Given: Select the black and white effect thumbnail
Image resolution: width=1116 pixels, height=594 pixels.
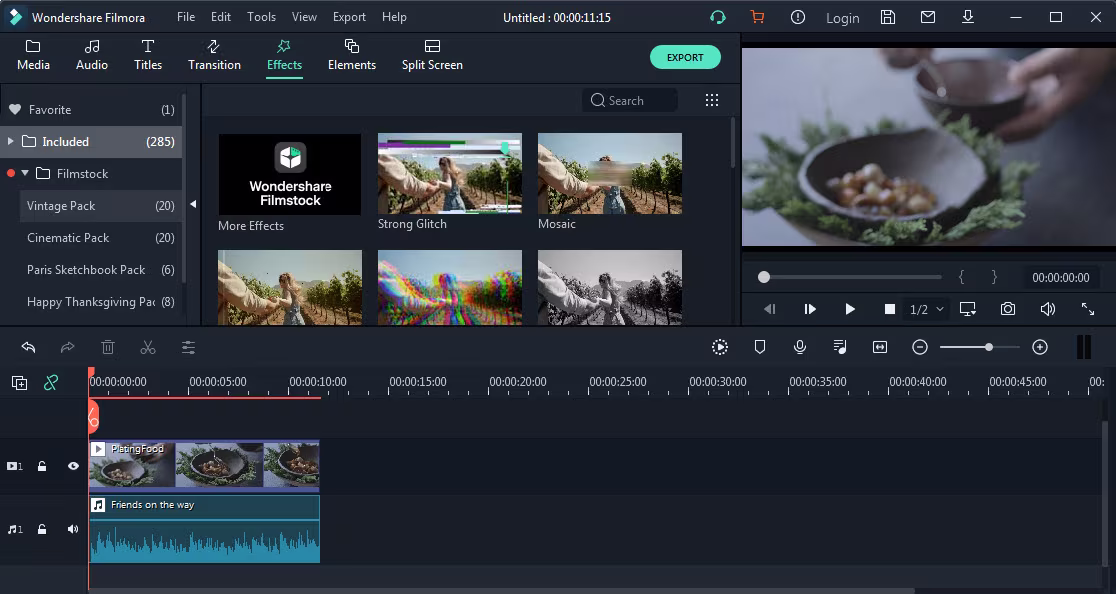Looking at the screenshot, I should click(x=610, y=287).
